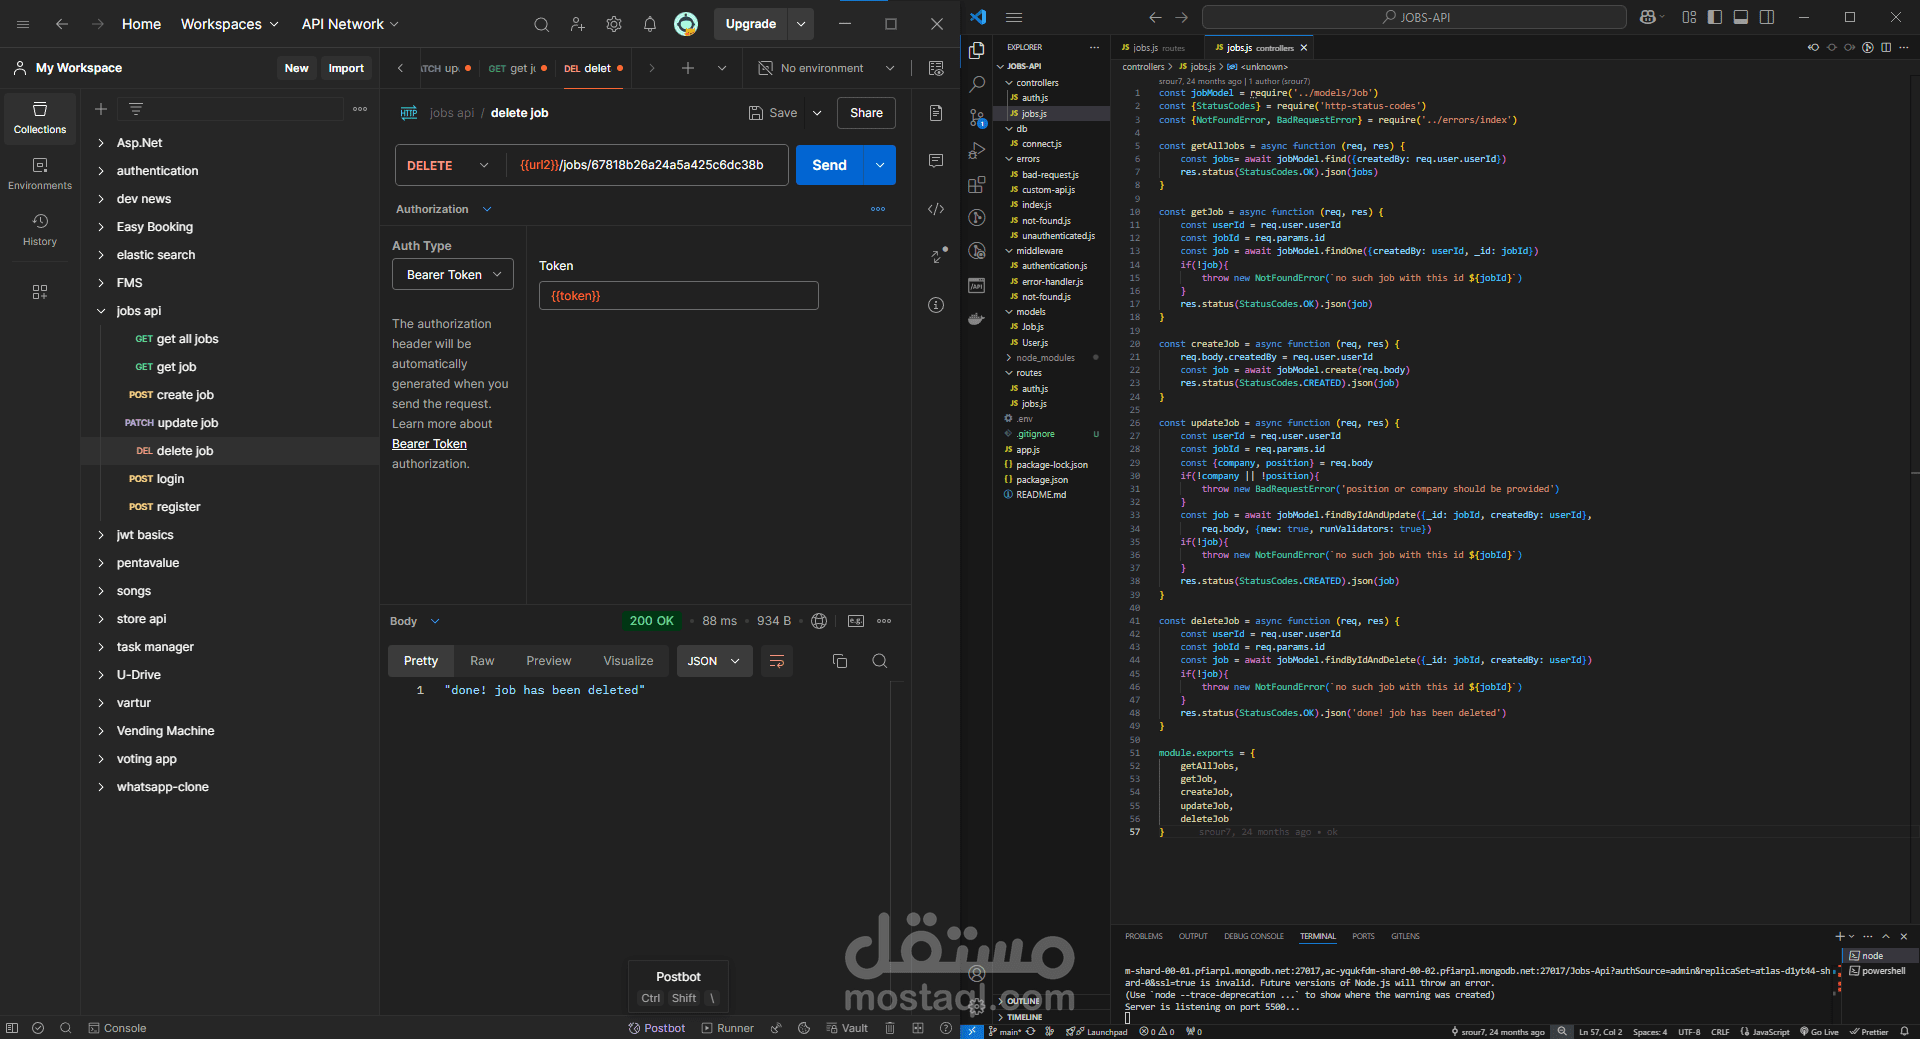Start Go Live server in status bar
The width and height of the screenshot is (1920, 1039).
click(1819, 1031)
